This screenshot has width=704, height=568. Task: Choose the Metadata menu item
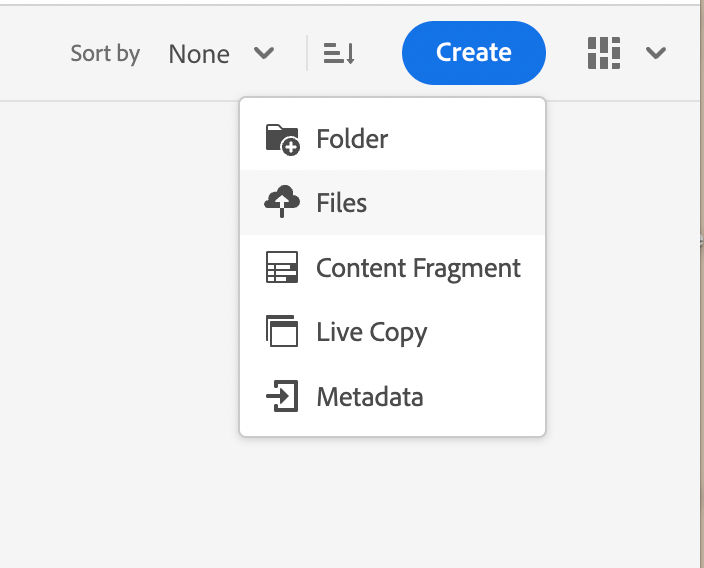click(x=392, y=396)
